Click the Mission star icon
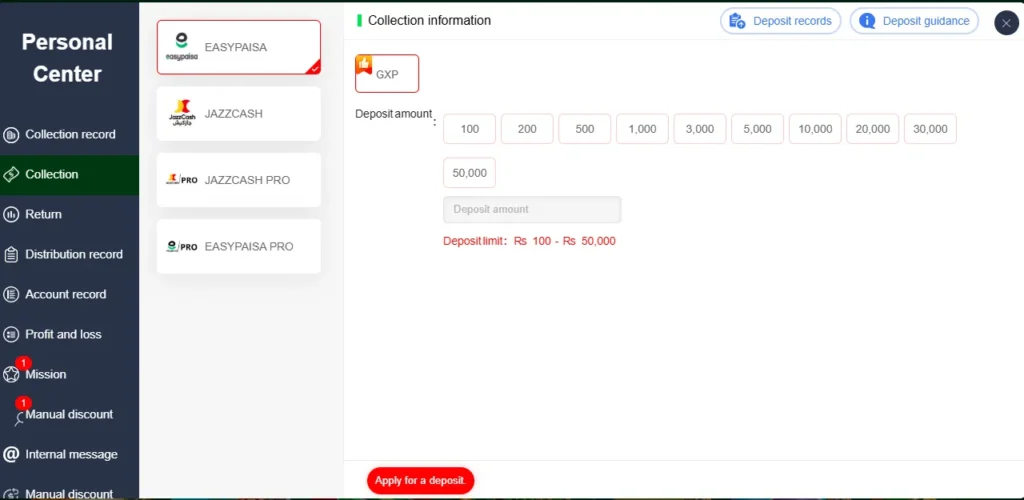Image resolution: width=1024 pixels, height=500 pixels. coord(11,375)
